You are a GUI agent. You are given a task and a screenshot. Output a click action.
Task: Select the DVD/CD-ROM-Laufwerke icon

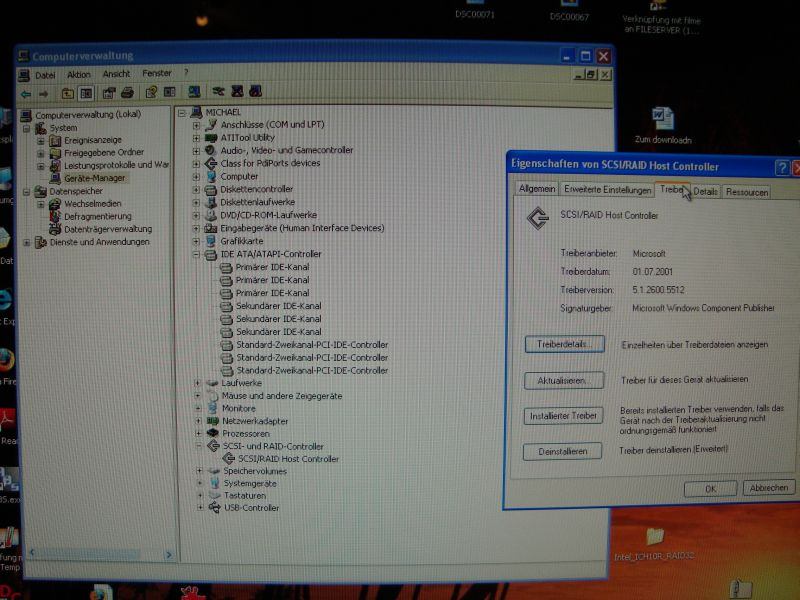(211, 215)
